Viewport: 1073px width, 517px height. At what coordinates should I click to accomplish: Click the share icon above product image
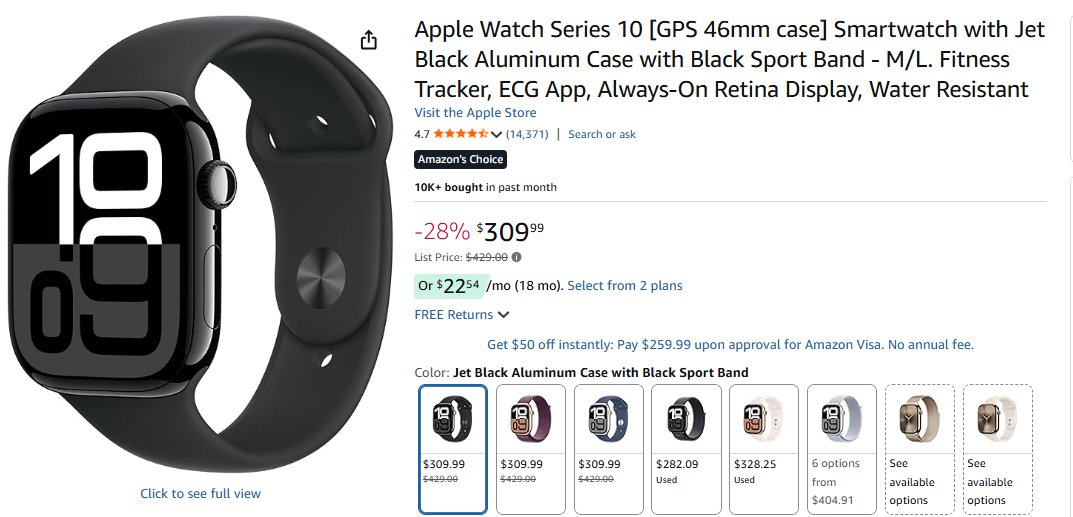tap(369, 40)
